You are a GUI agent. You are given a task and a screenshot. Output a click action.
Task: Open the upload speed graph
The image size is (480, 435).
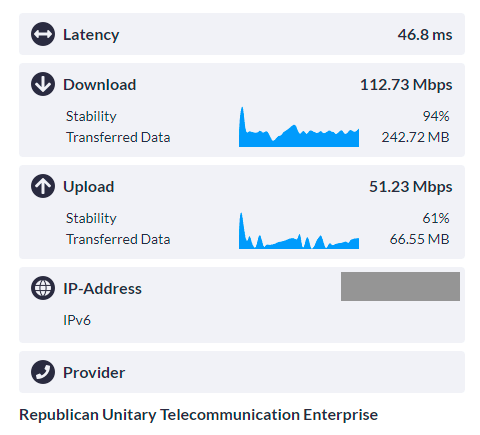pos(299,231)
